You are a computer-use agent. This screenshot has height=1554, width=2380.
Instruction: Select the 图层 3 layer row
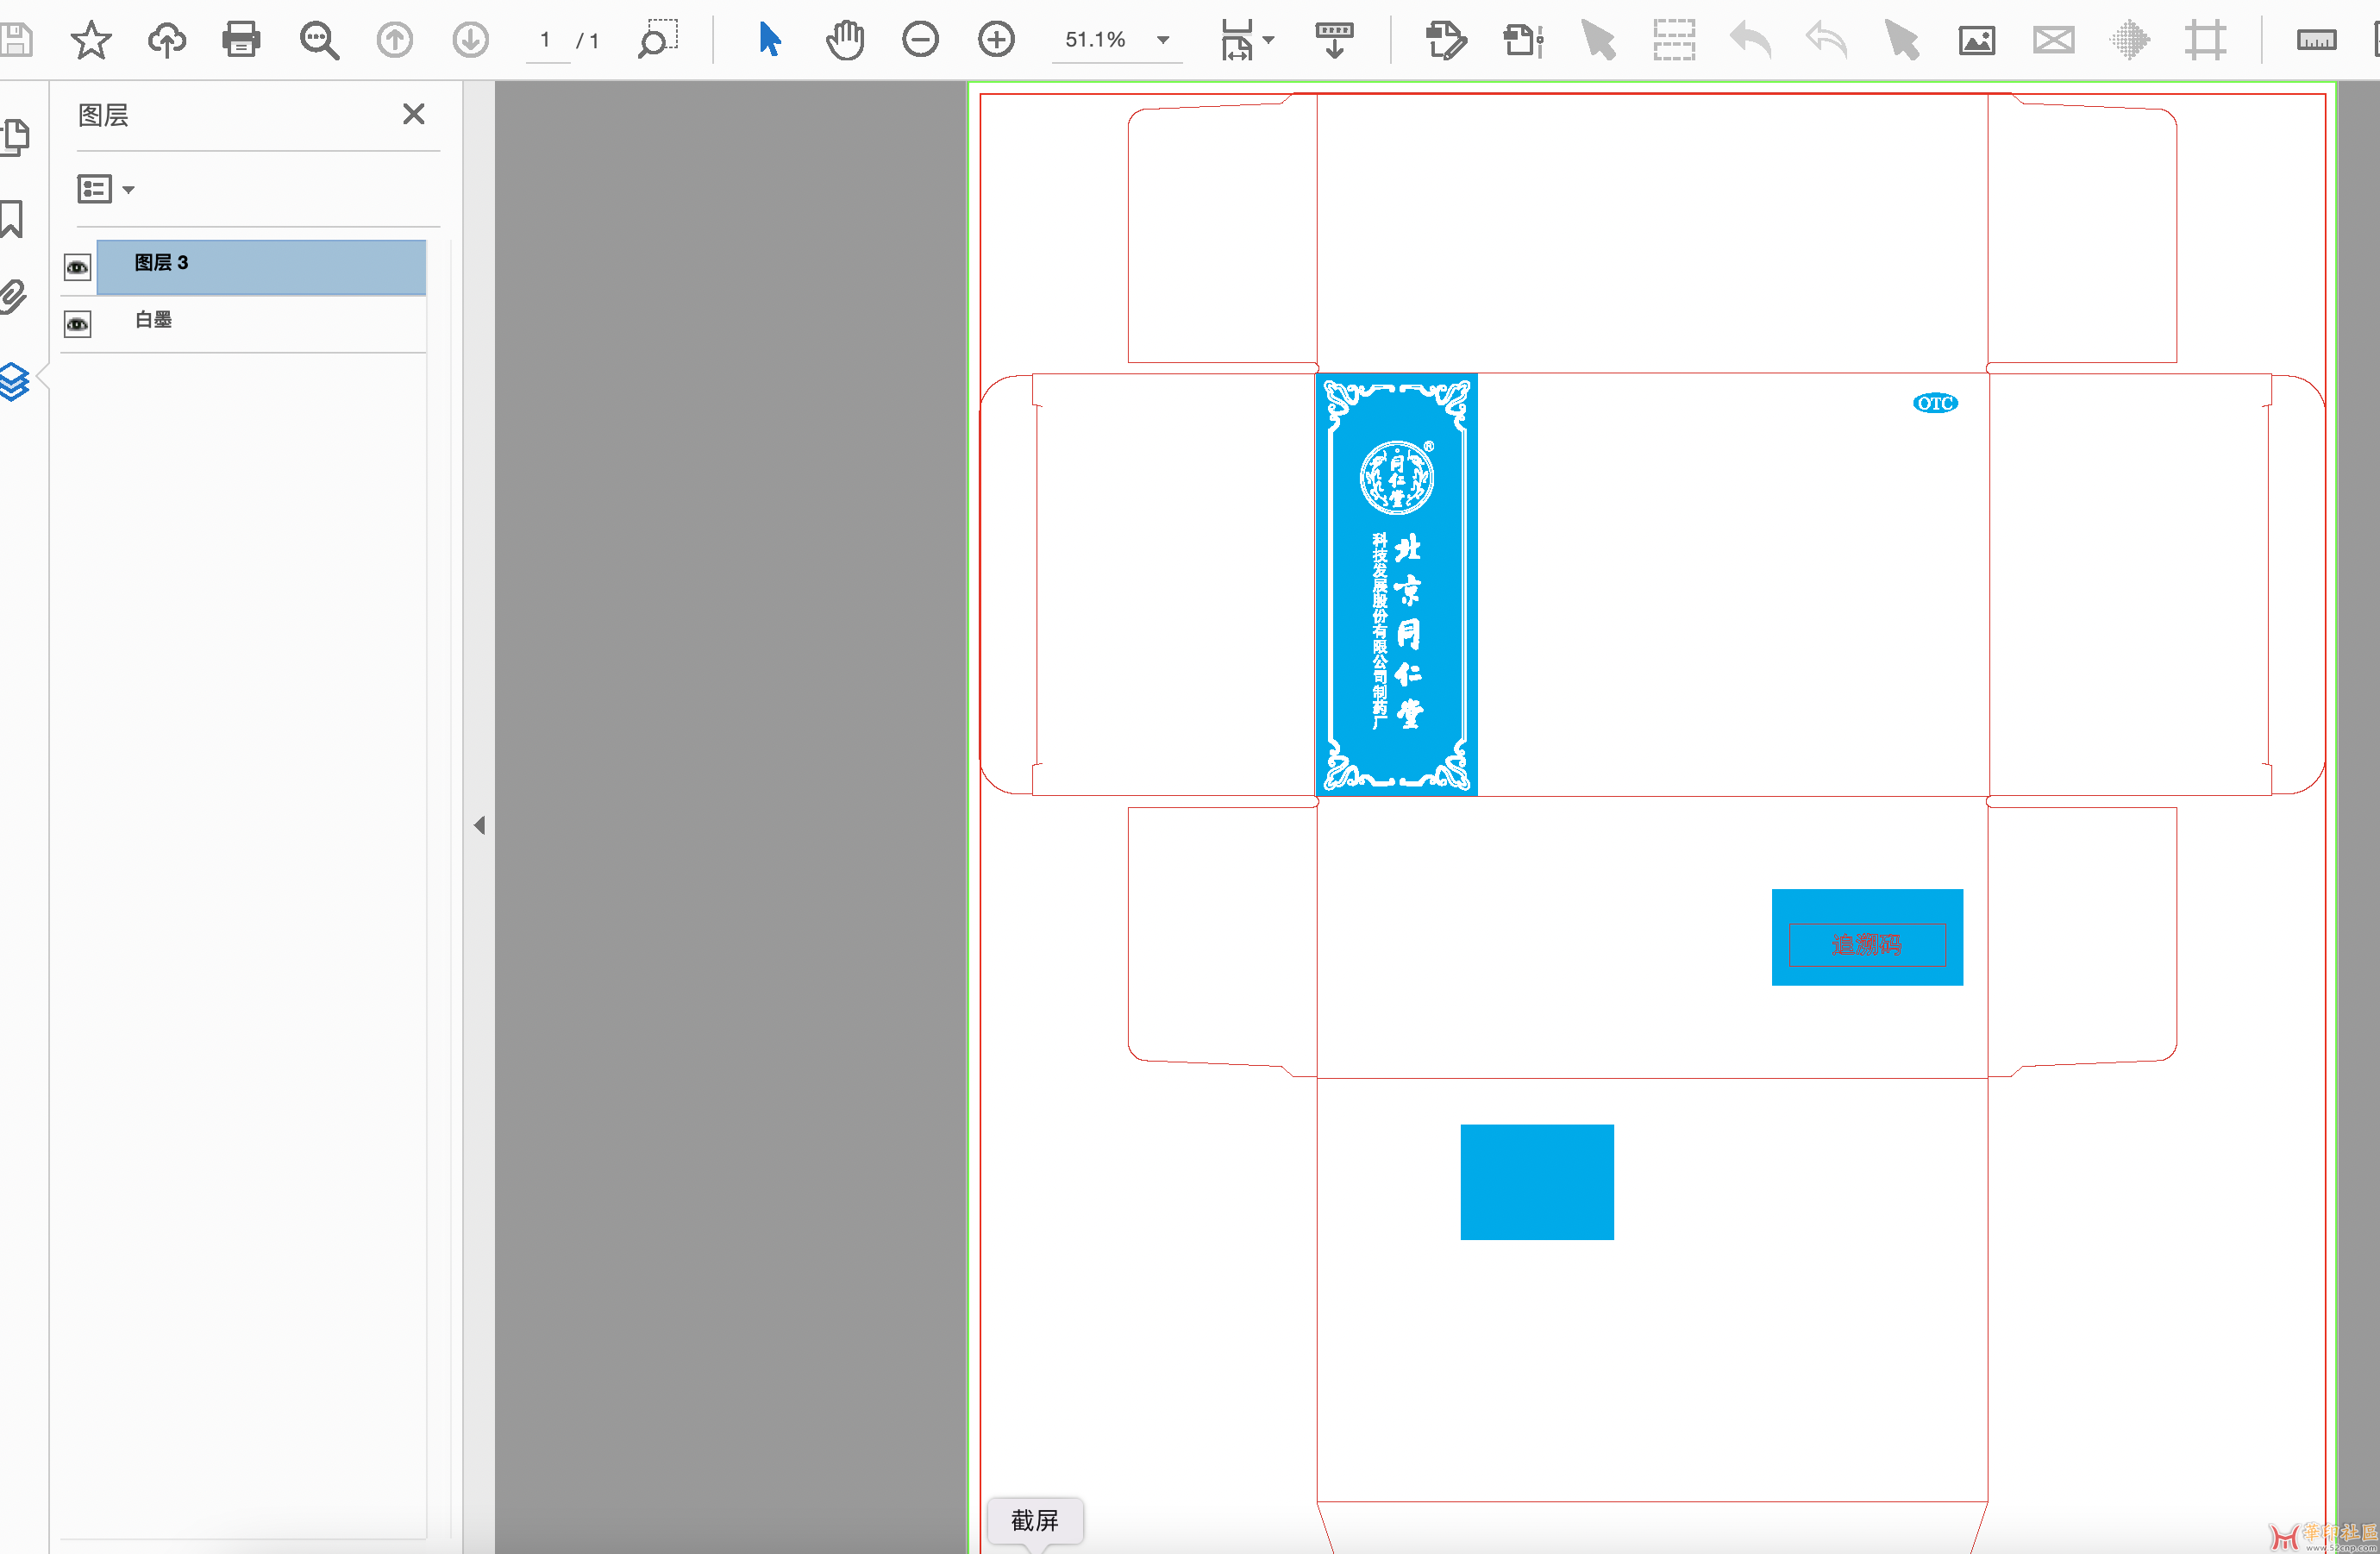[261, 267]
